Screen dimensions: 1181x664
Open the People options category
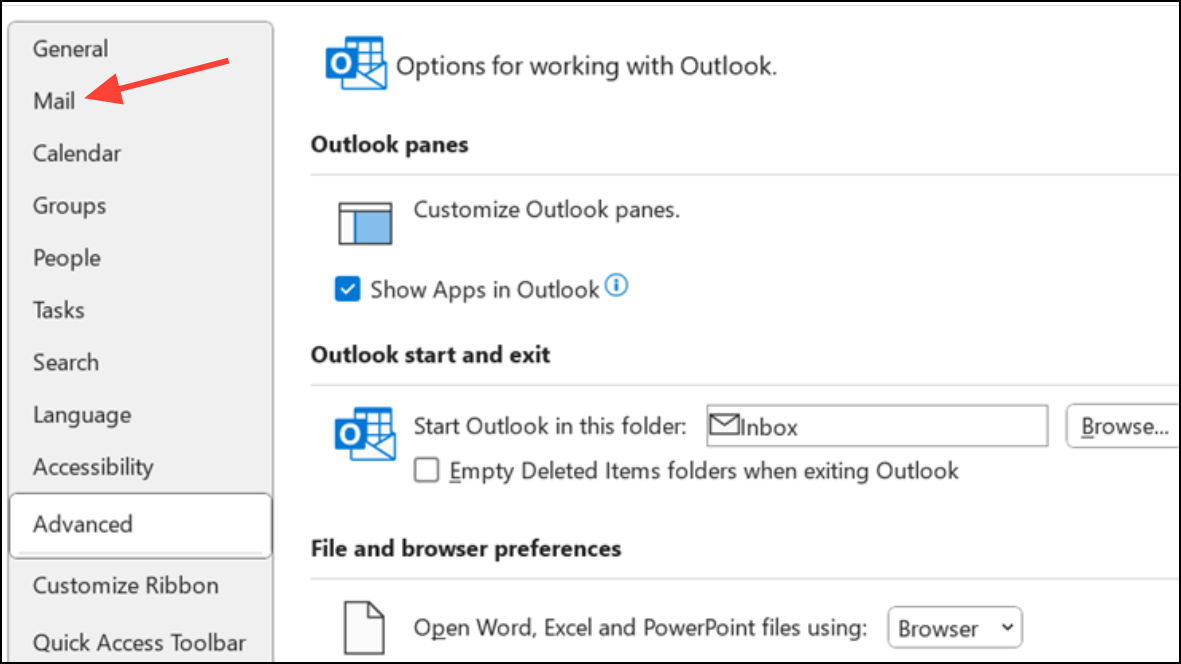67,258
